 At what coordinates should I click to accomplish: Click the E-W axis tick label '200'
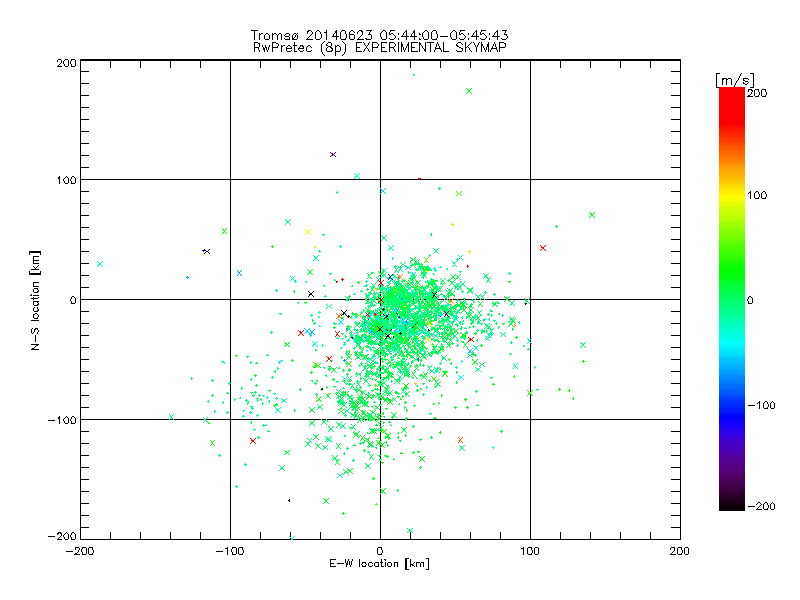[x=680, y=551]
